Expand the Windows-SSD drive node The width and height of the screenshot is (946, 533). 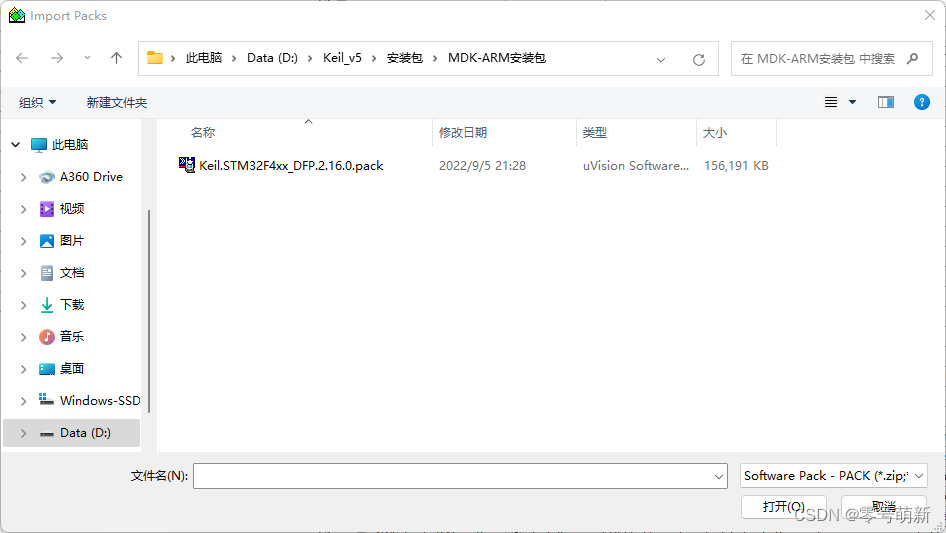tap(24, 401)
